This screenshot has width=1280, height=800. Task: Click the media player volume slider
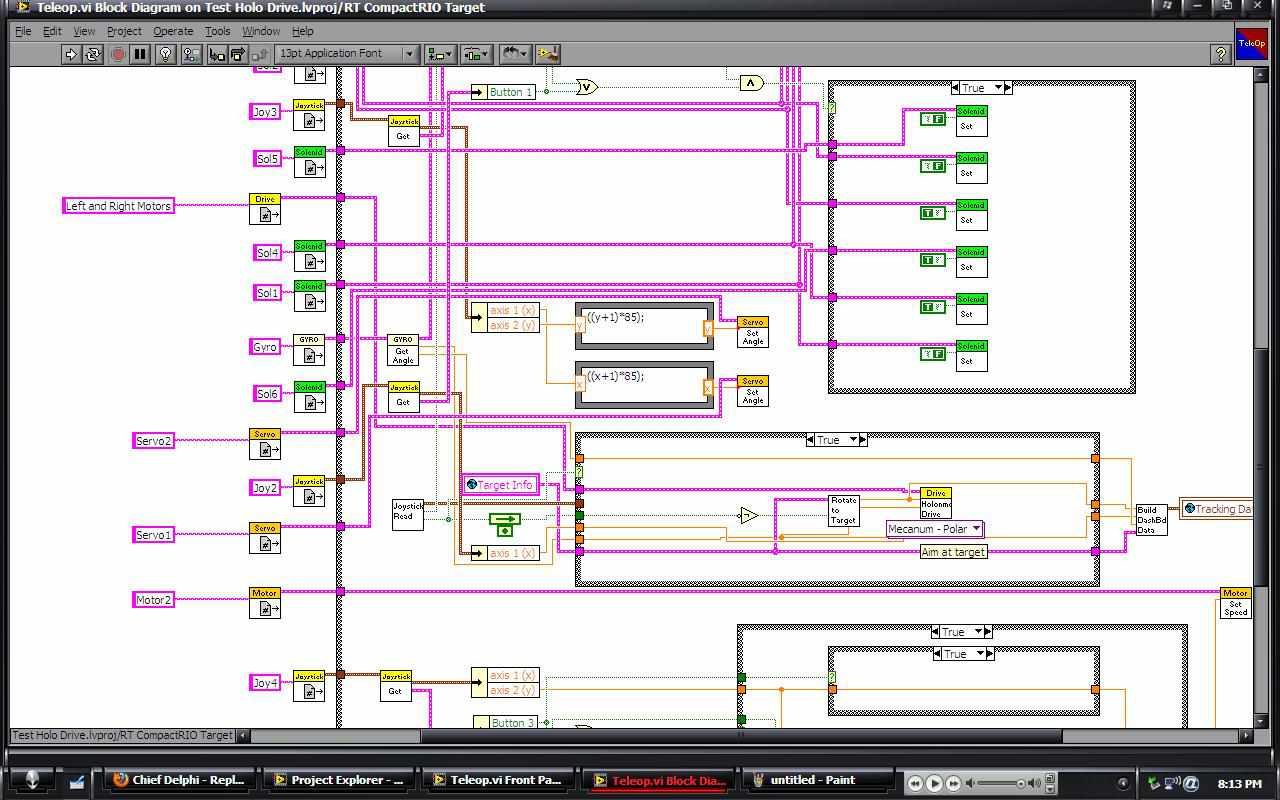tap(998, 783)
